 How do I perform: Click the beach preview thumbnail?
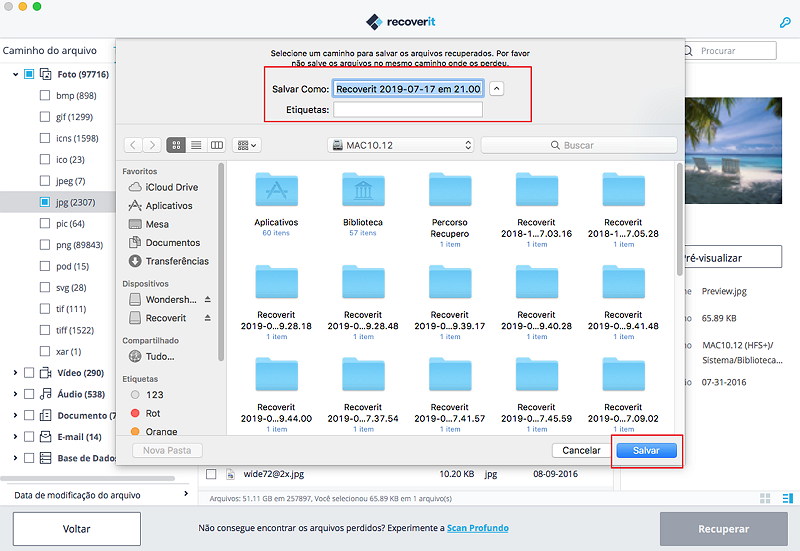point(733,151)
